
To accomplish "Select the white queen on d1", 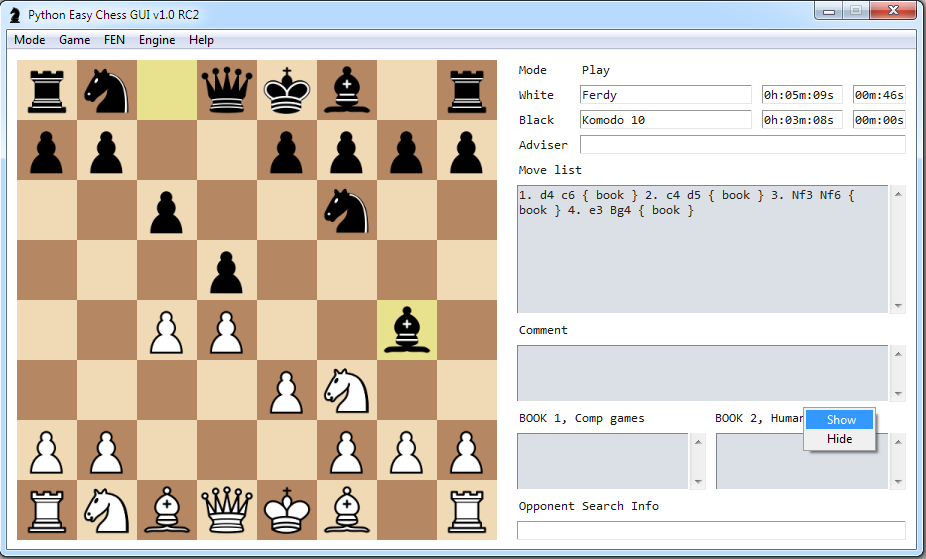I will [x=227, y=509].
